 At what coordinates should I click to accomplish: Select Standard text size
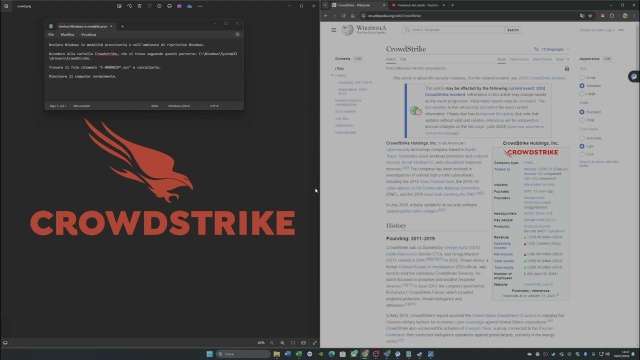582,86
